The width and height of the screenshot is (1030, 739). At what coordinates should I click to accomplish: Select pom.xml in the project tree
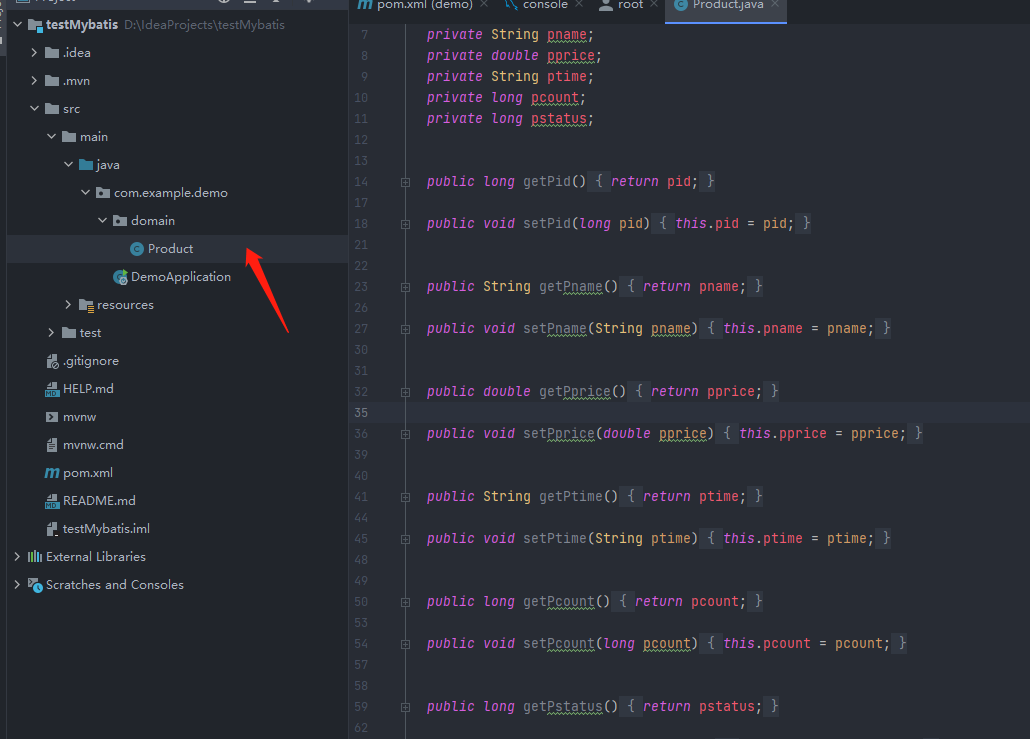point(87,473)
